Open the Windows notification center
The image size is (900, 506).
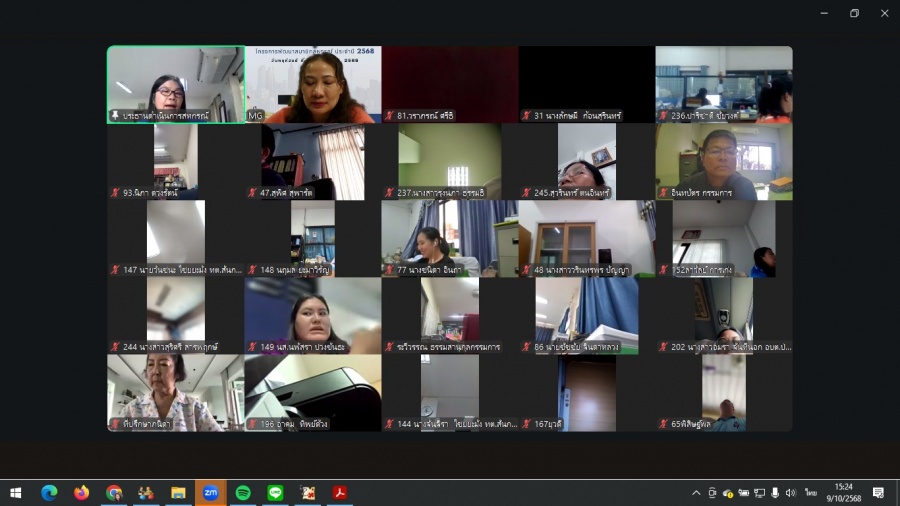click(x=878, y=493)
